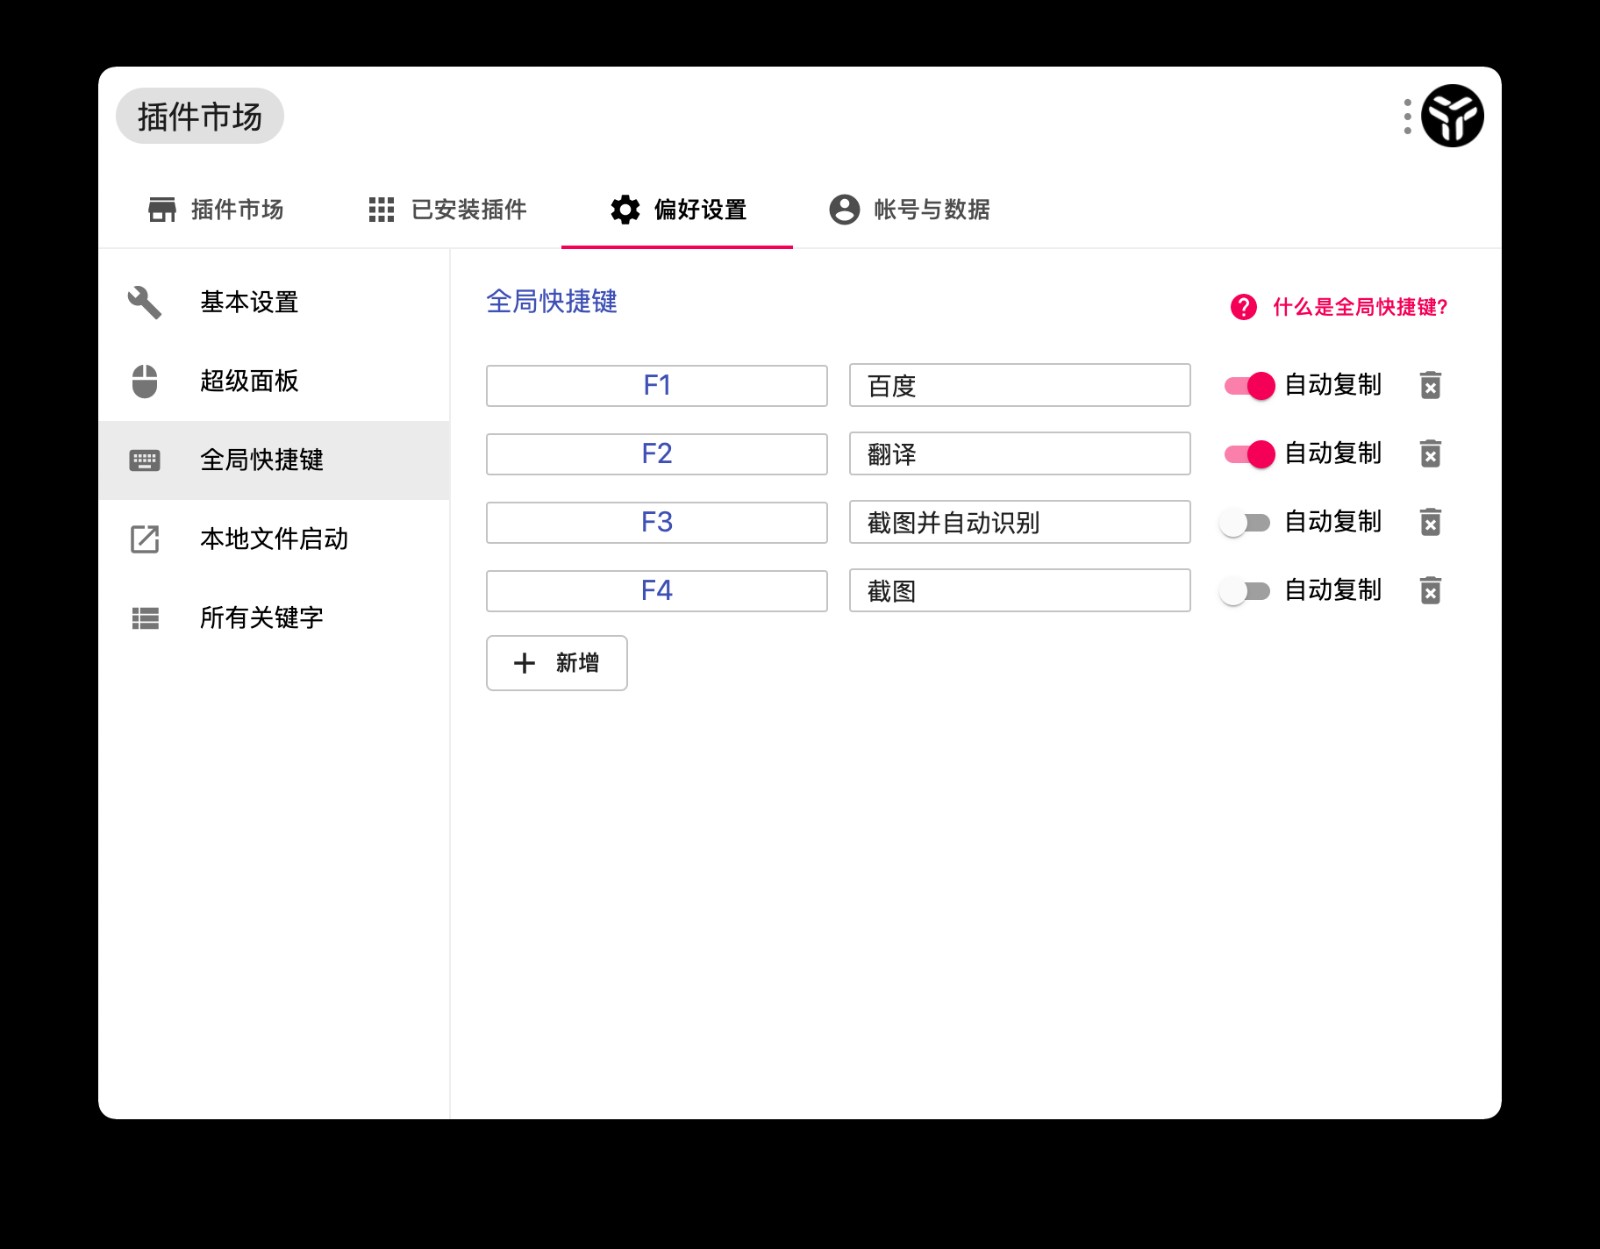Viewport: 1600px width, 1249px height.
Task: Click the 新增 add shortcut button
Action: pos(557,663)
